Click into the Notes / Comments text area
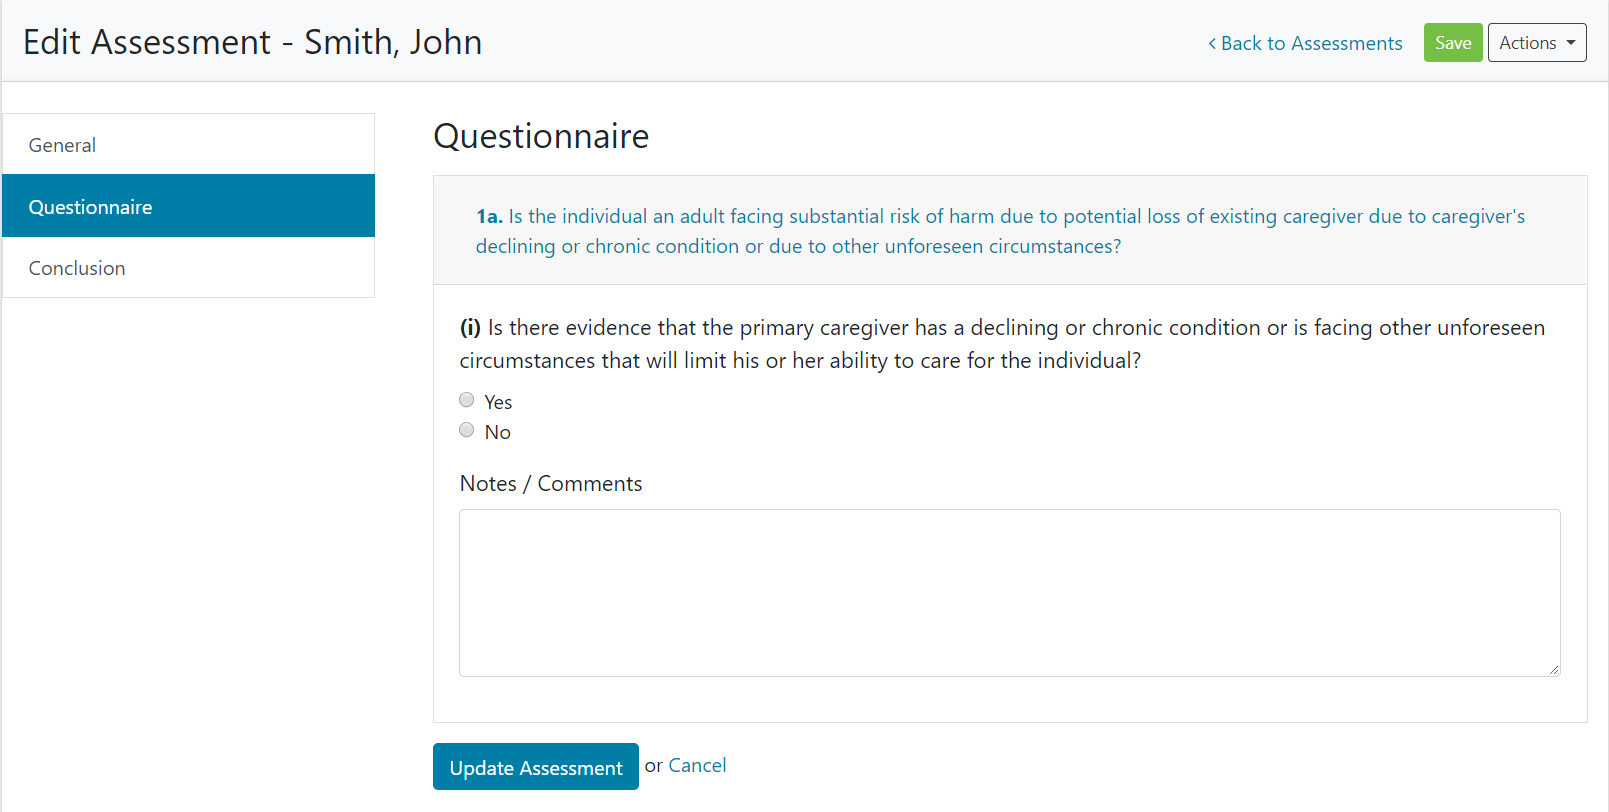This screenshot has height=812, width=1609. pos(1009,592)
